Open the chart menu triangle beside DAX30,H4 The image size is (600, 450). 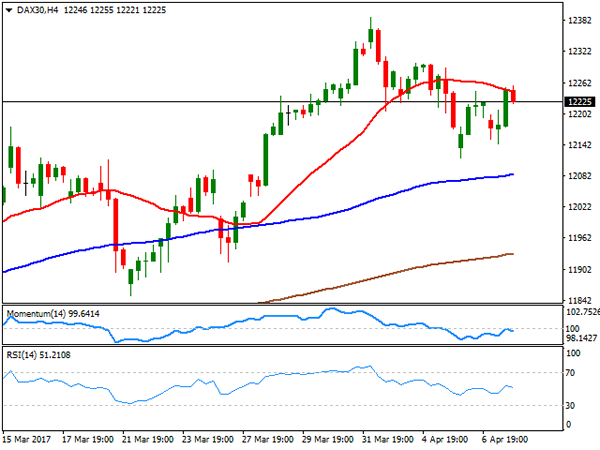[9, 10]
